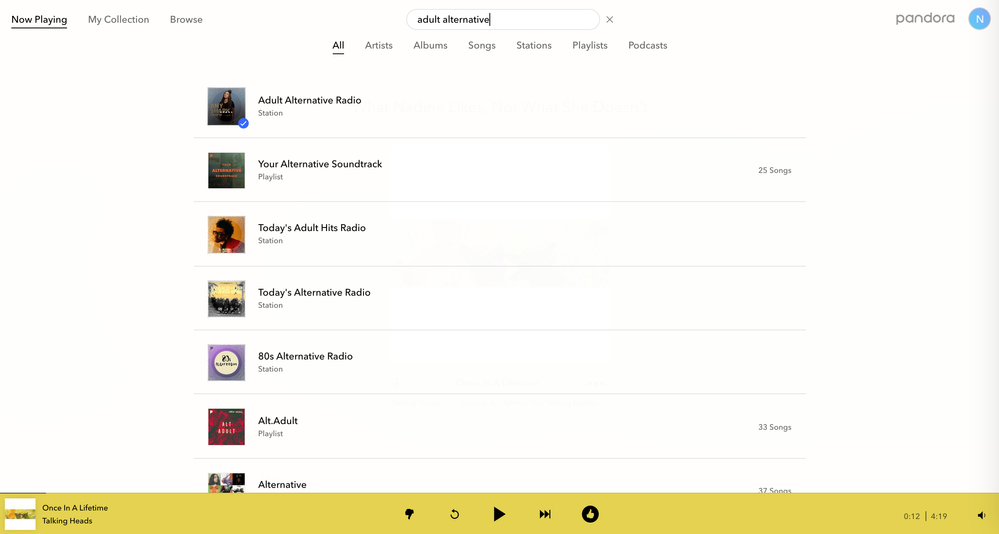Image resolution: width=999 pixels, height=534 pixels.
Task: Click the 80s Alternative Radio thumbnail
Action: [x=226, y=362]
